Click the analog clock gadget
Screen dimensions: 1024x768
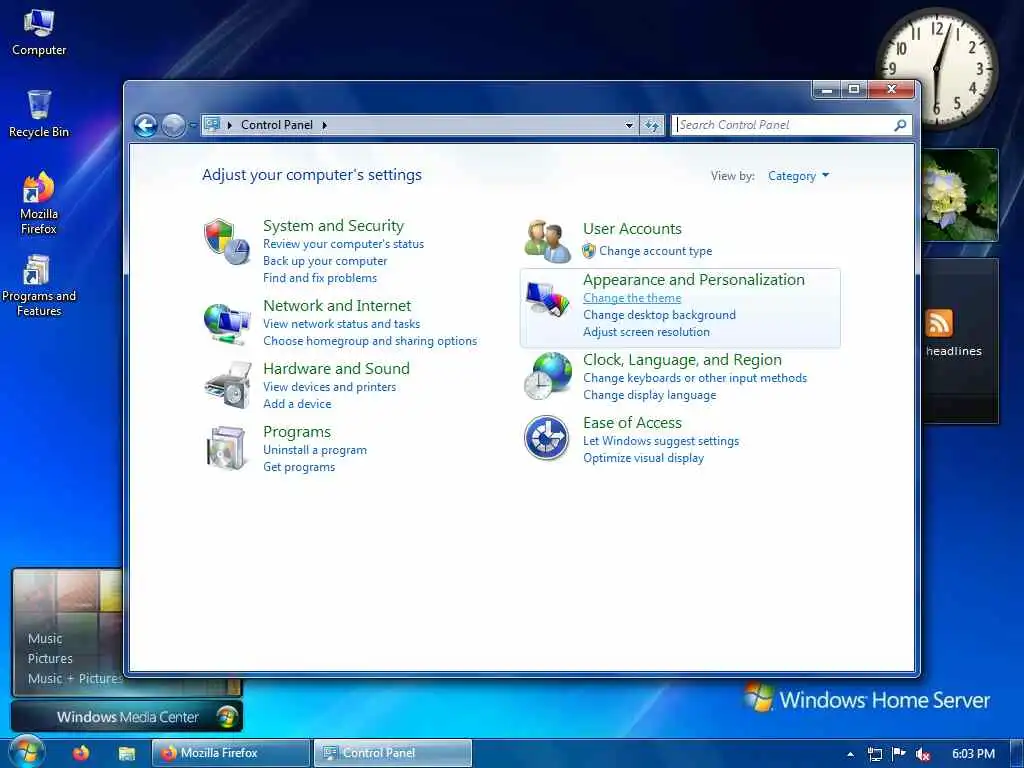click(x=936, y=68)
